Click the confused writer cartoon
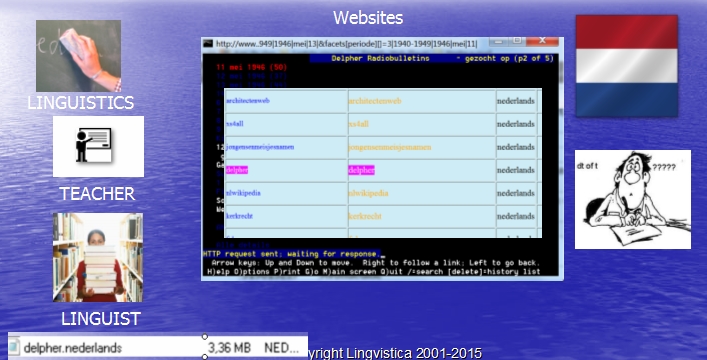 pos(633,199)
